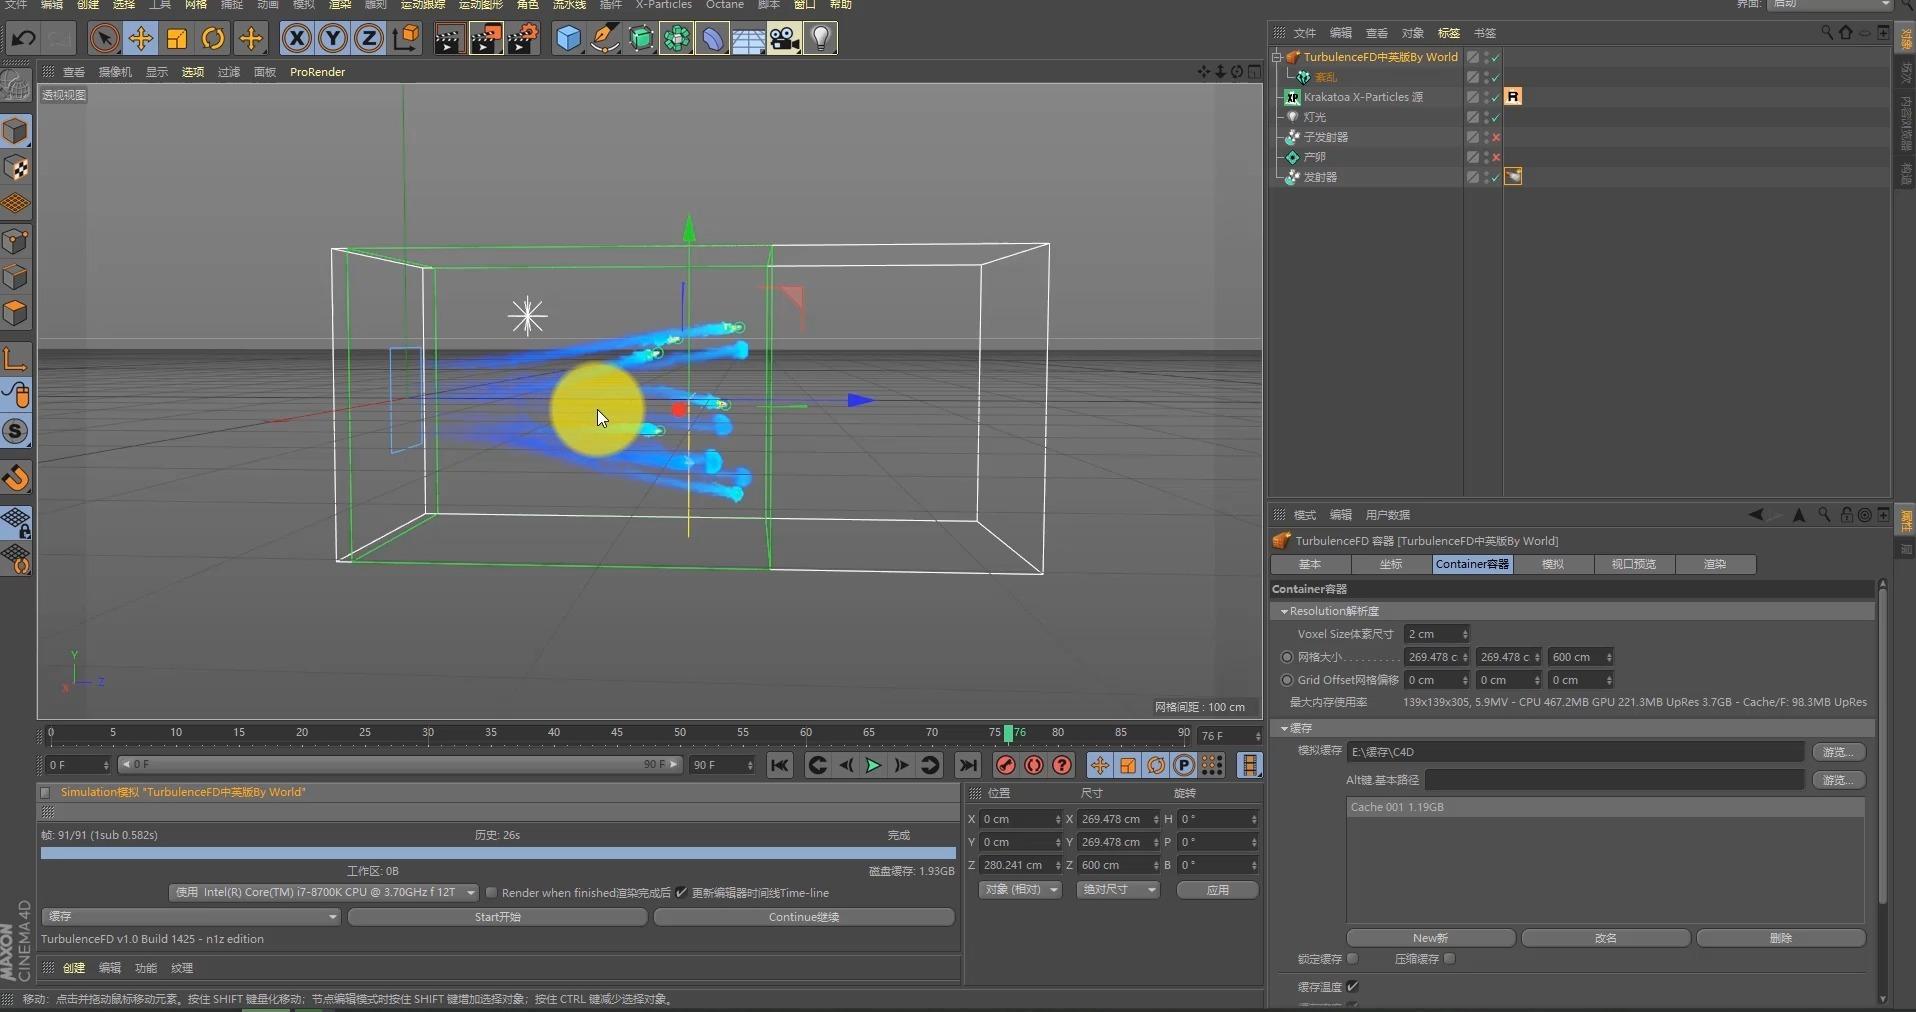The image size is (1916, 1012).
Task: Click Render to Picture Viewer icon
Action: [x=486, y=39]
